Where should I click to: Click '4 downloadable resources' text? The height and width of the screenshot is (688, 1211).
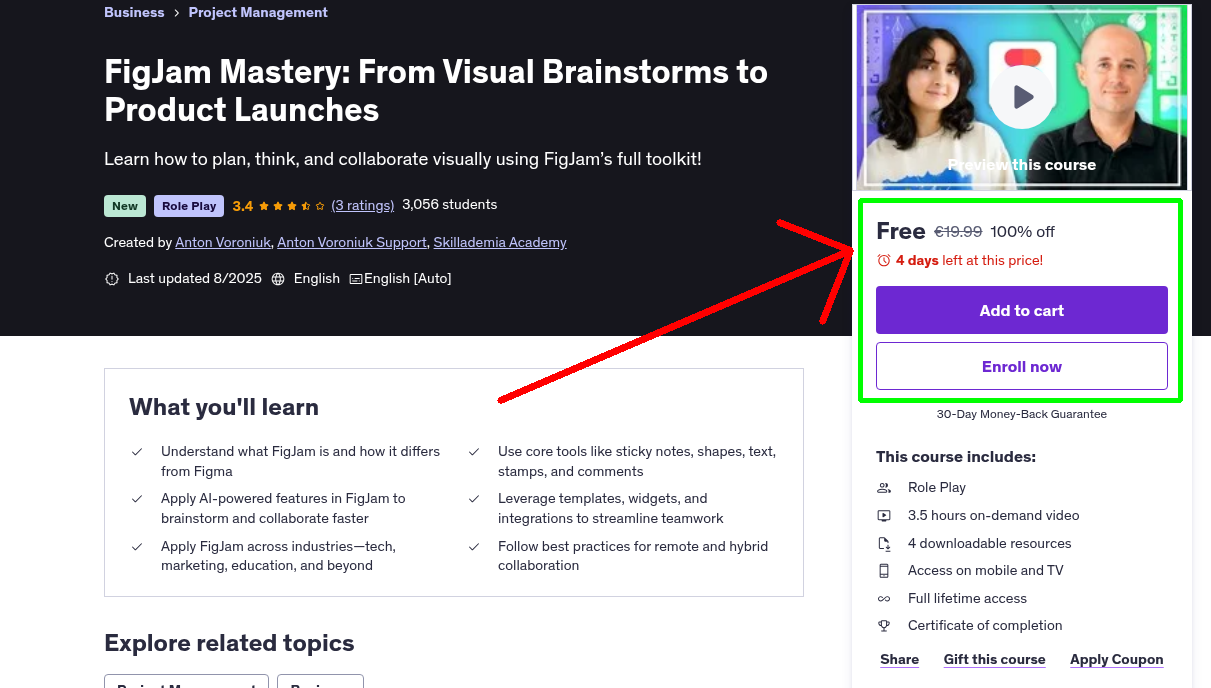click(x=989, y=544)
